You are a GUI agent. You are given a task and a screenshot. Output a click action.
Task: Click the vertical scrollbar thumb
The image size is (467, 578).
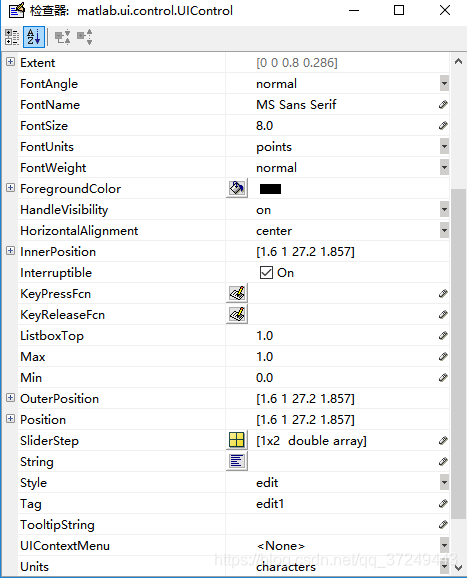click(458, 354)
